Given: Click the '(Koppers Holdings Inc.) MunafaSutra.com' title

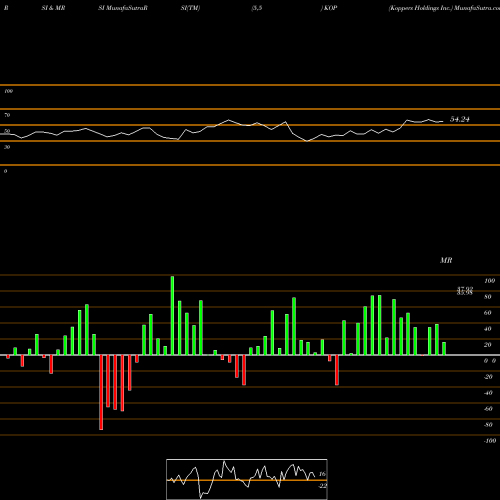Looking at the screenshot, I should point(444,8).
